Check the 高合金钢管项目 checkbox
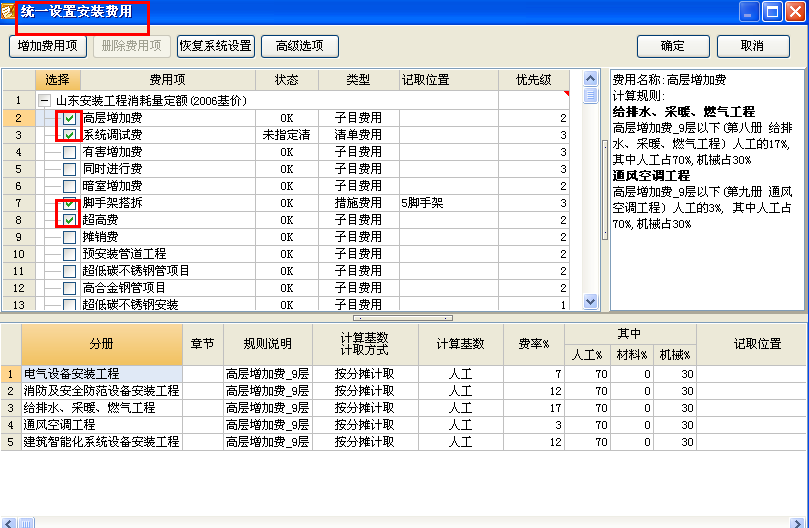 tap(69, 289)
